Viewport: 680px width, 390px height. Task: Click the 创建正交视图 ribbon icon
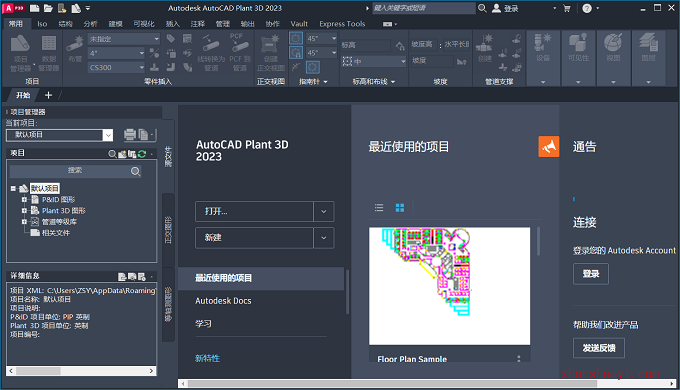point(271,53)
